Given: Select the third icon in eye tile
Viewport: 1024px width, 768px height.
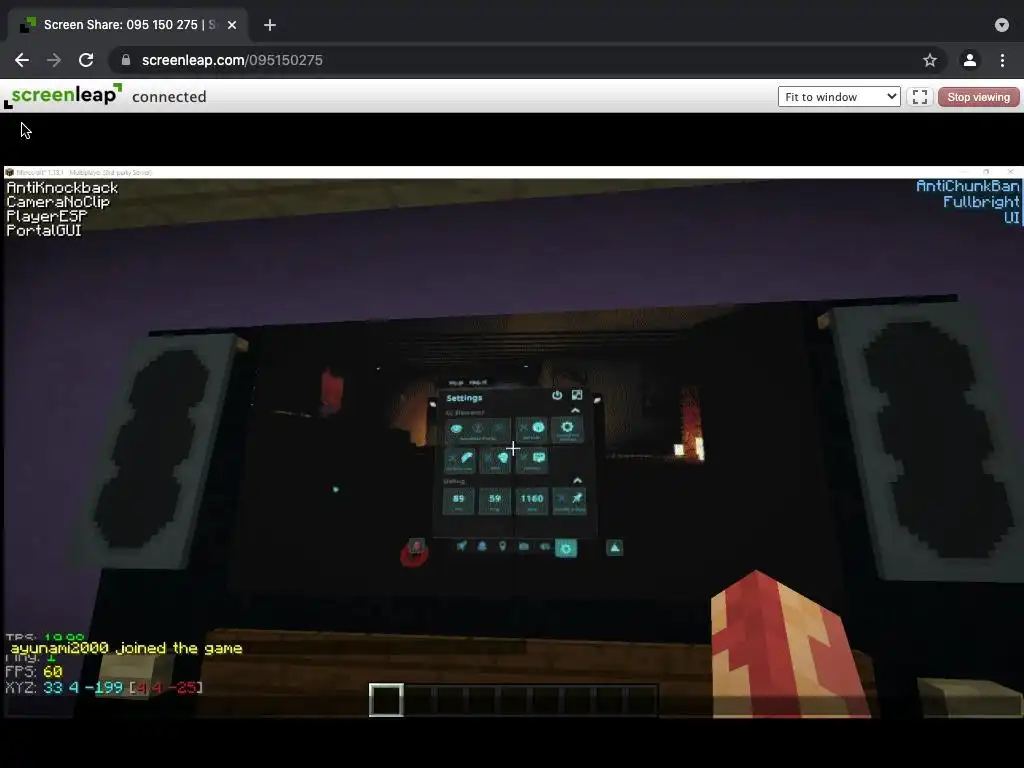Looking at the screenshot, I should point(498,428).
